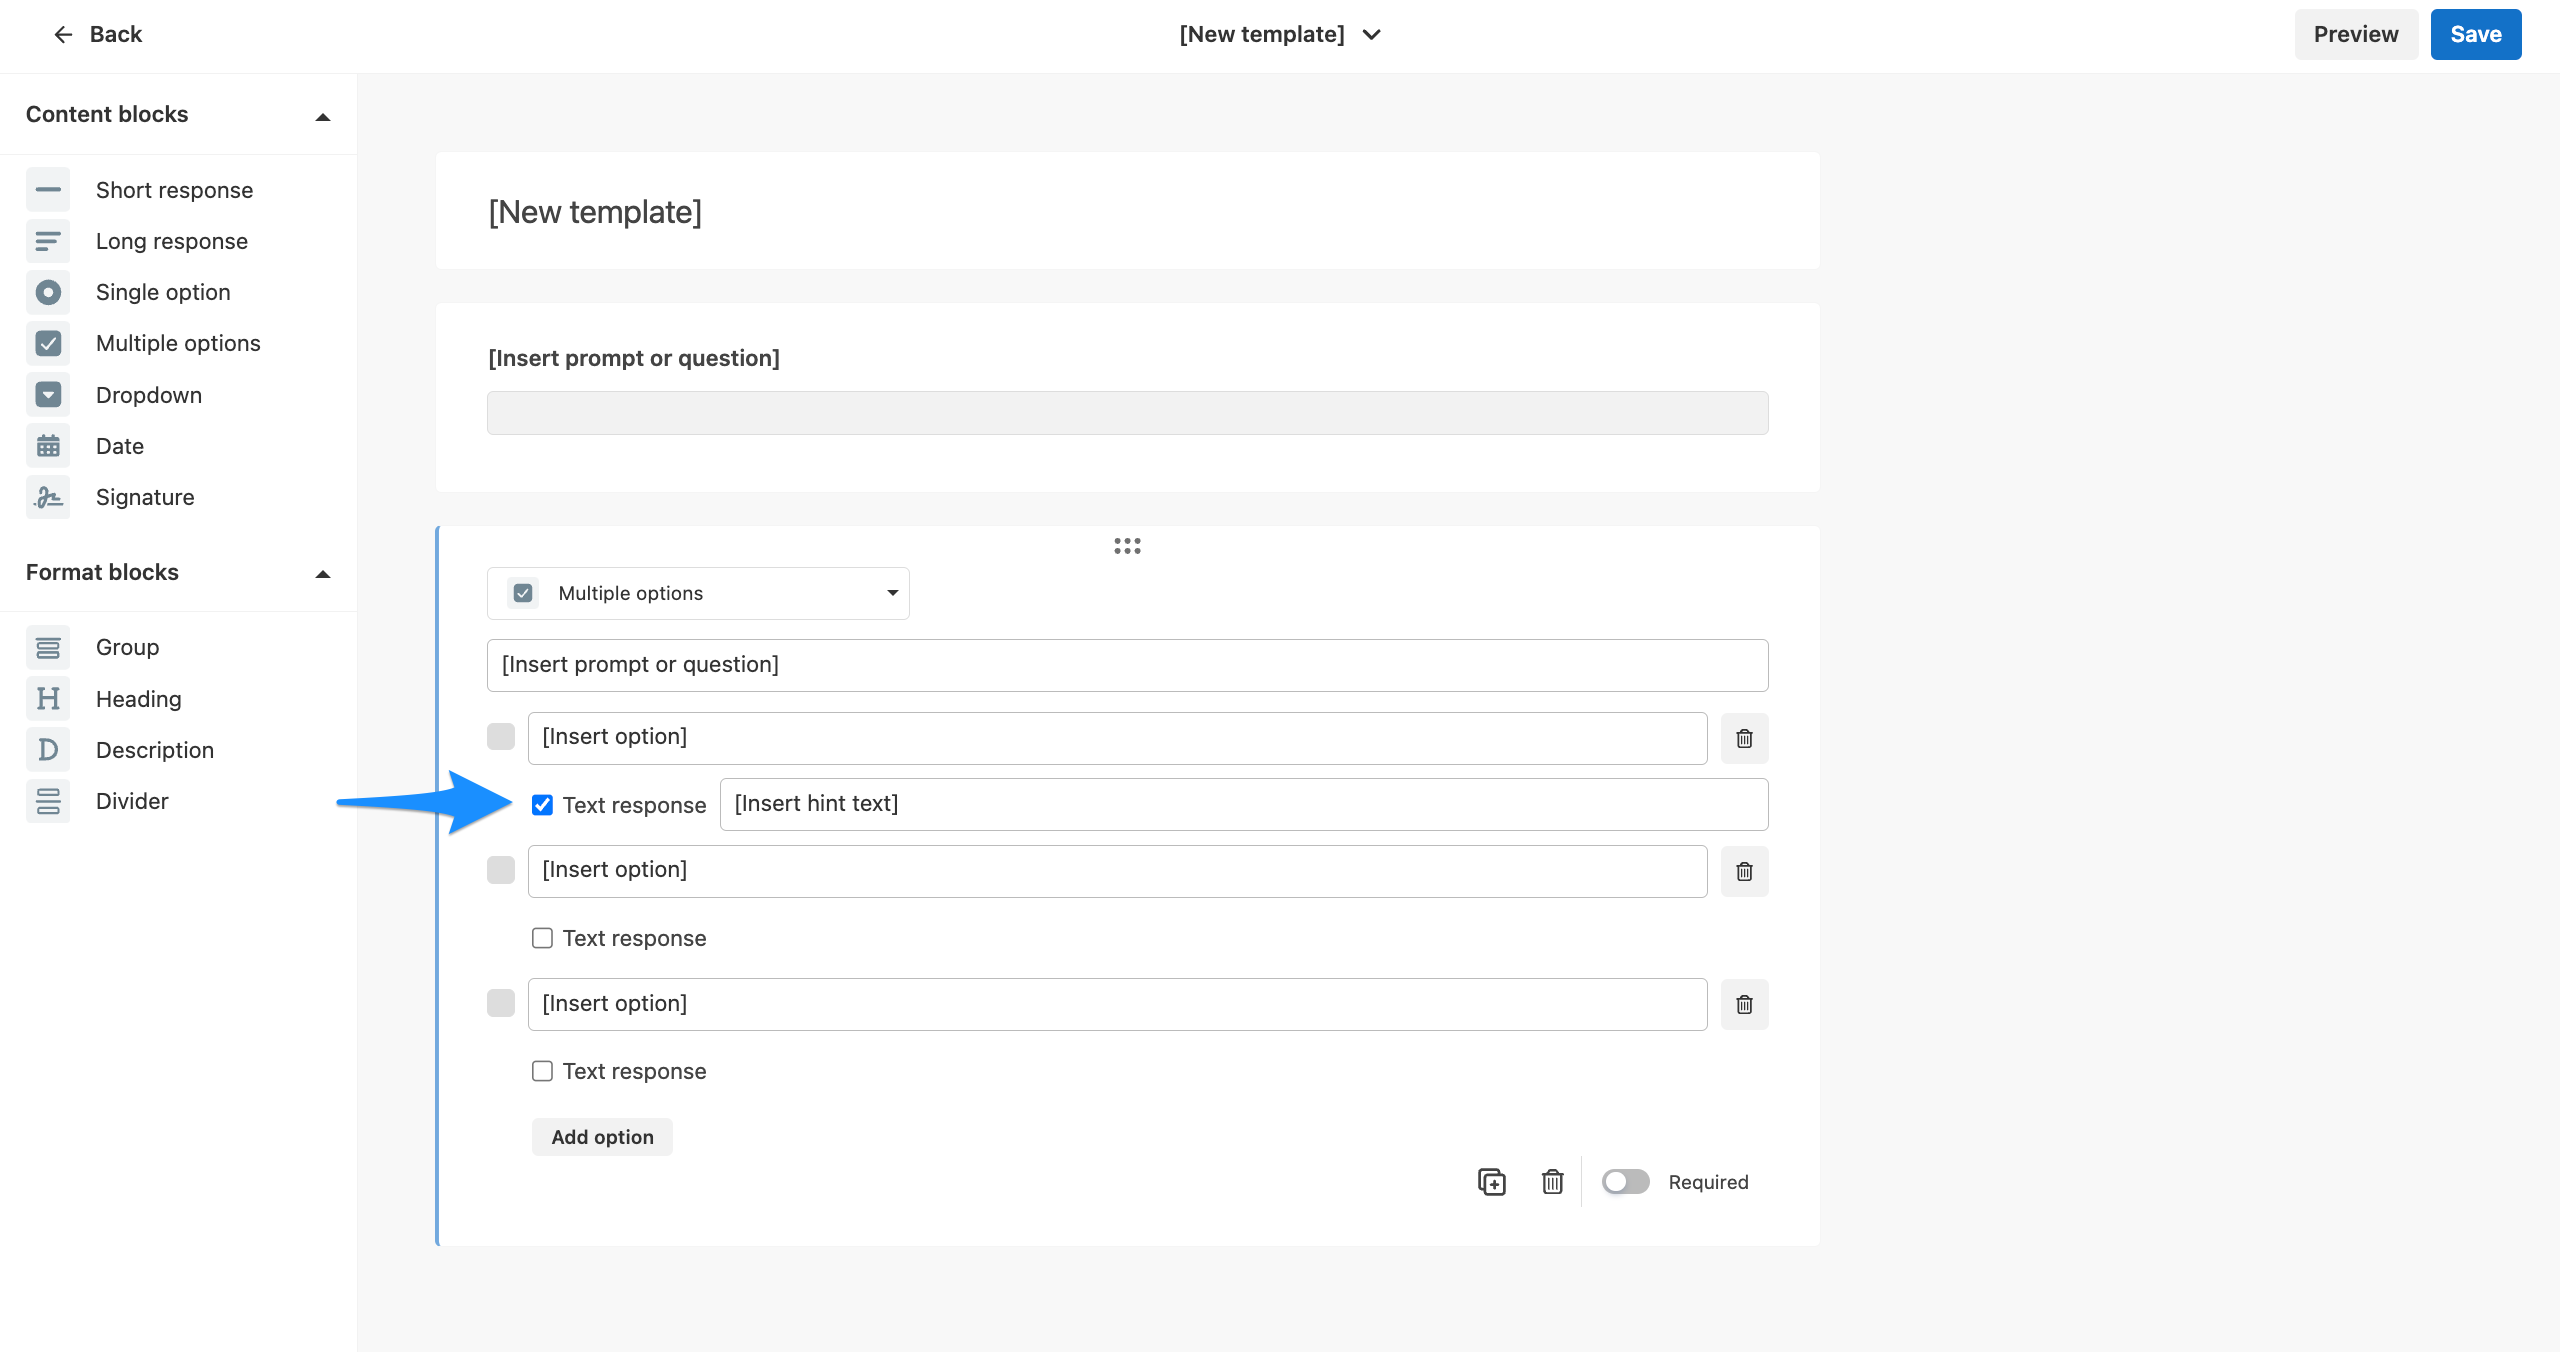Image resolution: width=2560 pixels, height=1352 pixels.
Task: Click the second Insert option input field
Action: [1117, 871]
